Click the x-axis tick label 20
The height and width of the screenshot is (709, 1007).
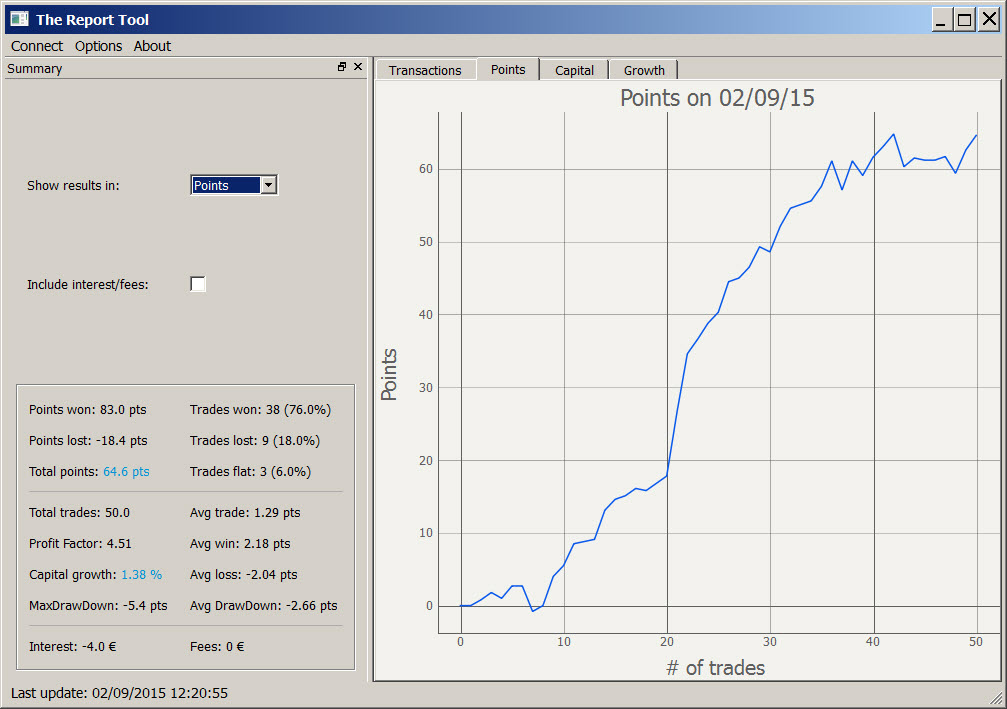click(x=667, y=642)
